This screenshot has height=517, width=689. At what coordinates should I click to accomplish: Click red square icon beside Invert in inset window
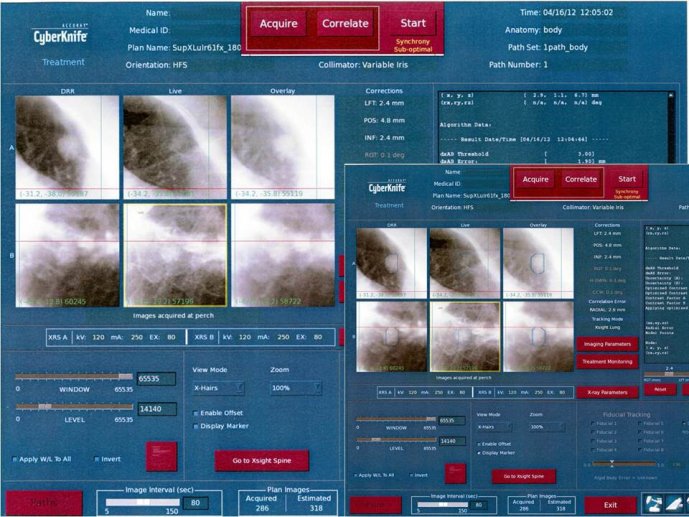(455, 474)
